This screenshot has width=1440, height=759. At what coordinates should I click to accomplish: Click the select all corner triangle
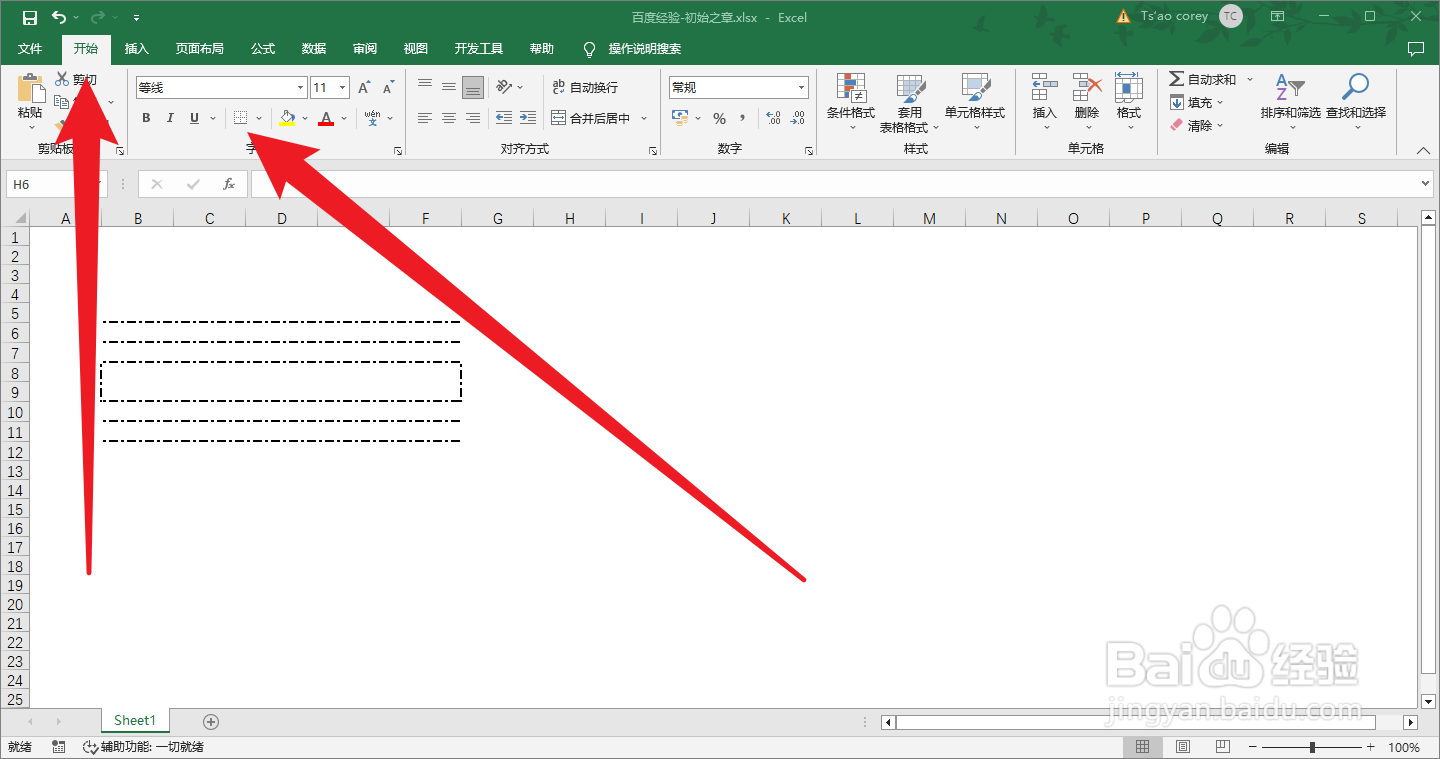tap(18, 219)
